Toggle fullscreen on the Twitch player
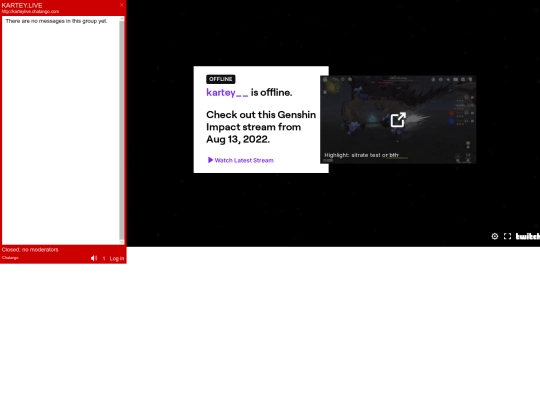The height and width of the screenshot is (405, 540). pyautogui.click(x=507, y=236)
